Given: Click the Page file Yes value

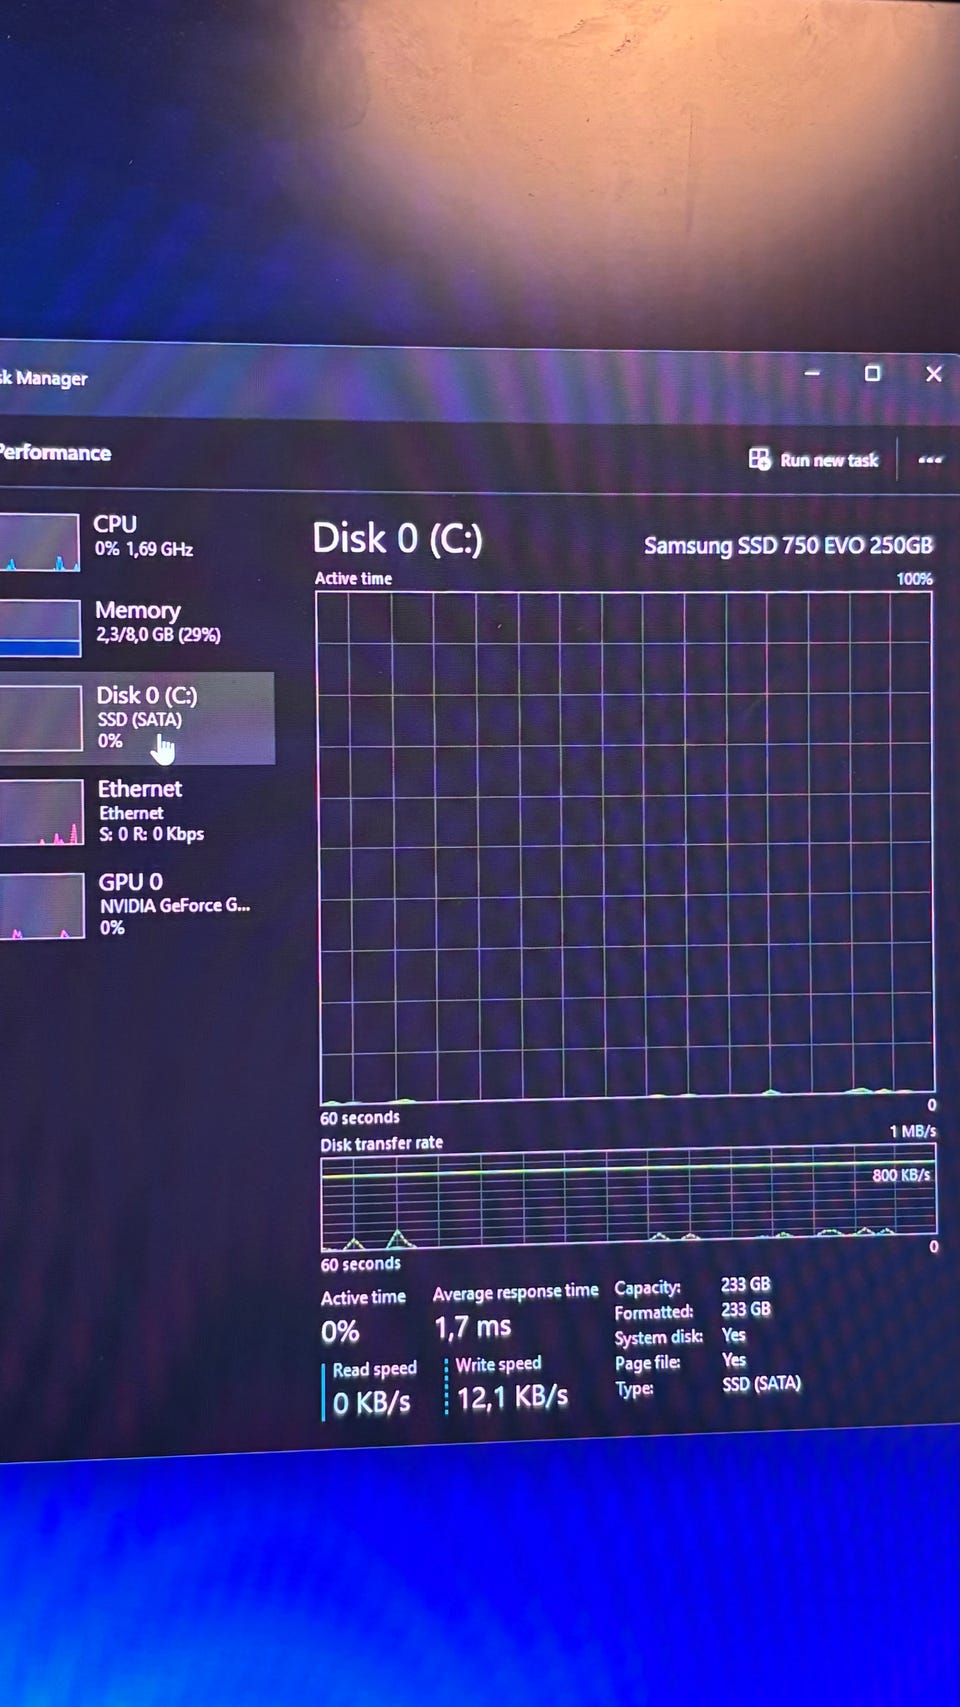Looking at the screenshot, I should point(734,1360).
